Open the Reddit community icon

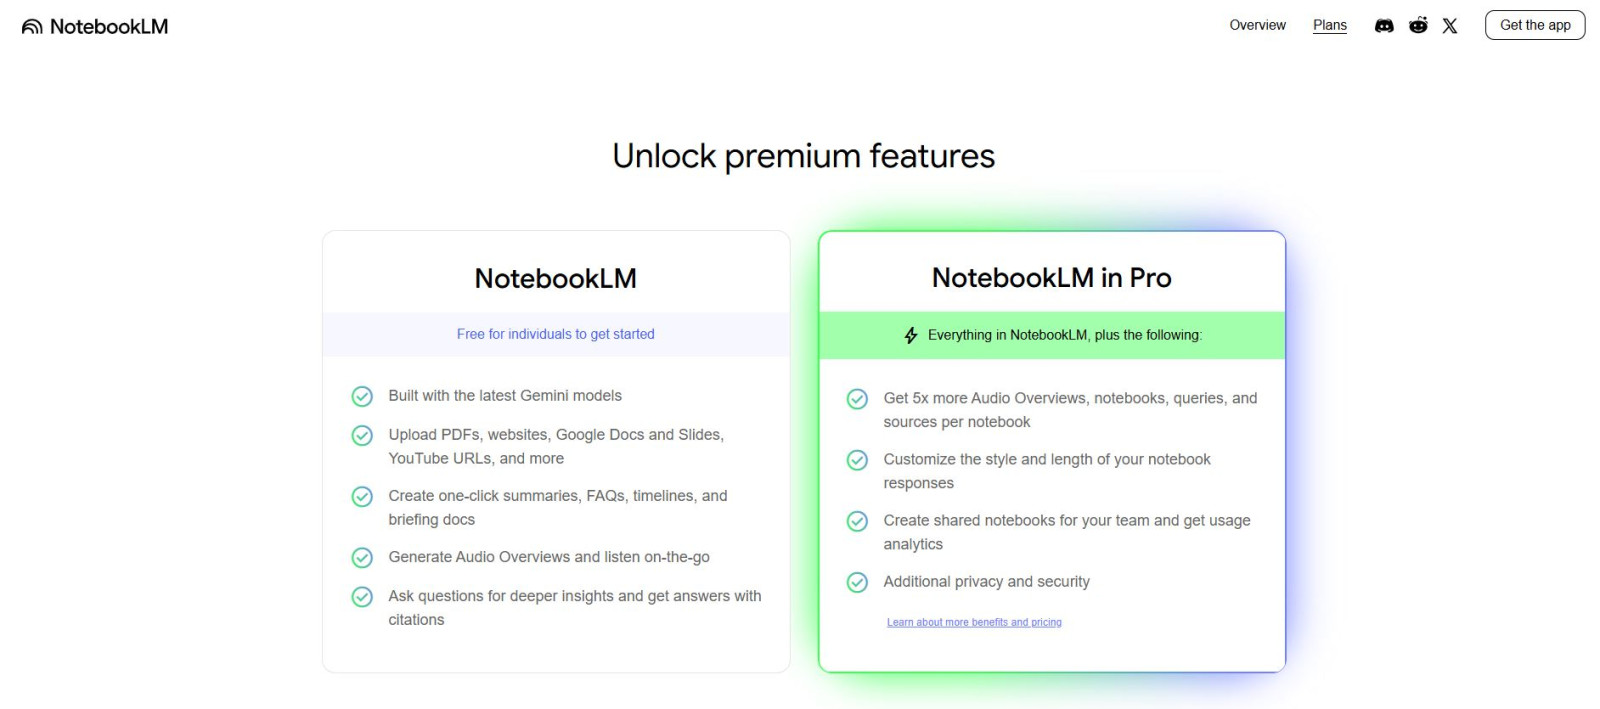point(1418,25)
